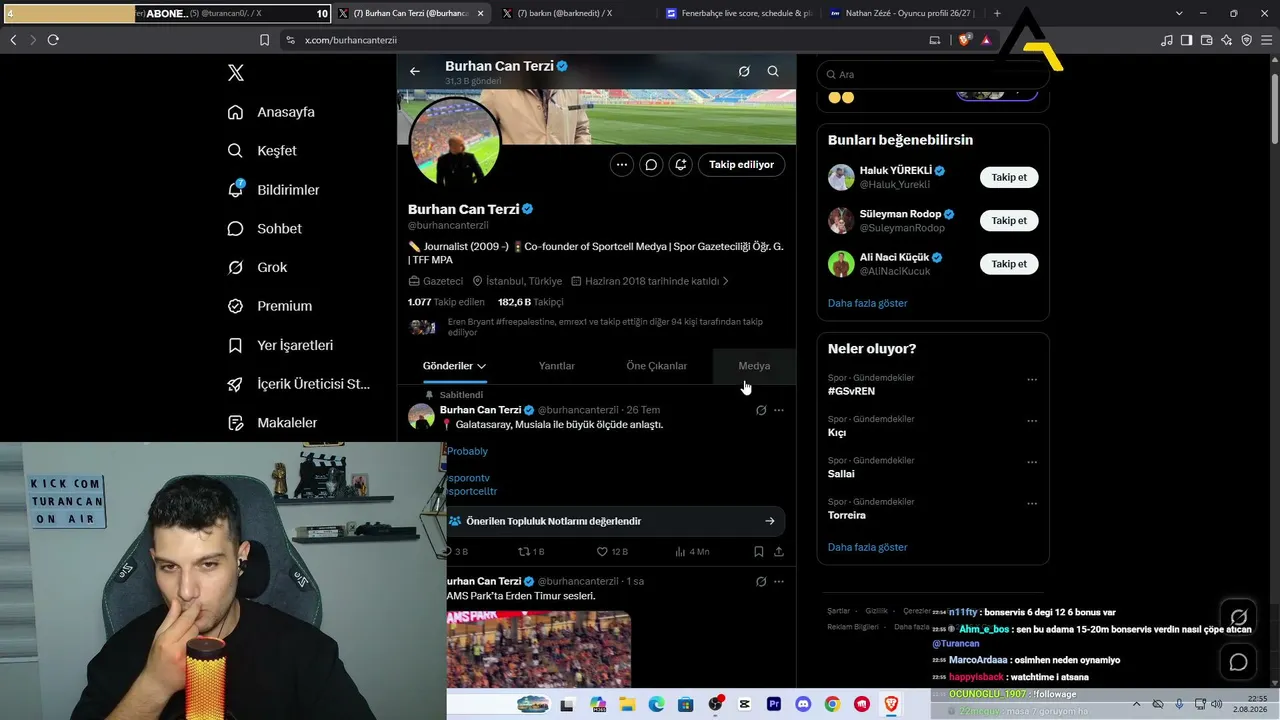Switch to the Yanıtlar tab
Viewport: 1280px width, 720px height.
(x=556, y=366)
